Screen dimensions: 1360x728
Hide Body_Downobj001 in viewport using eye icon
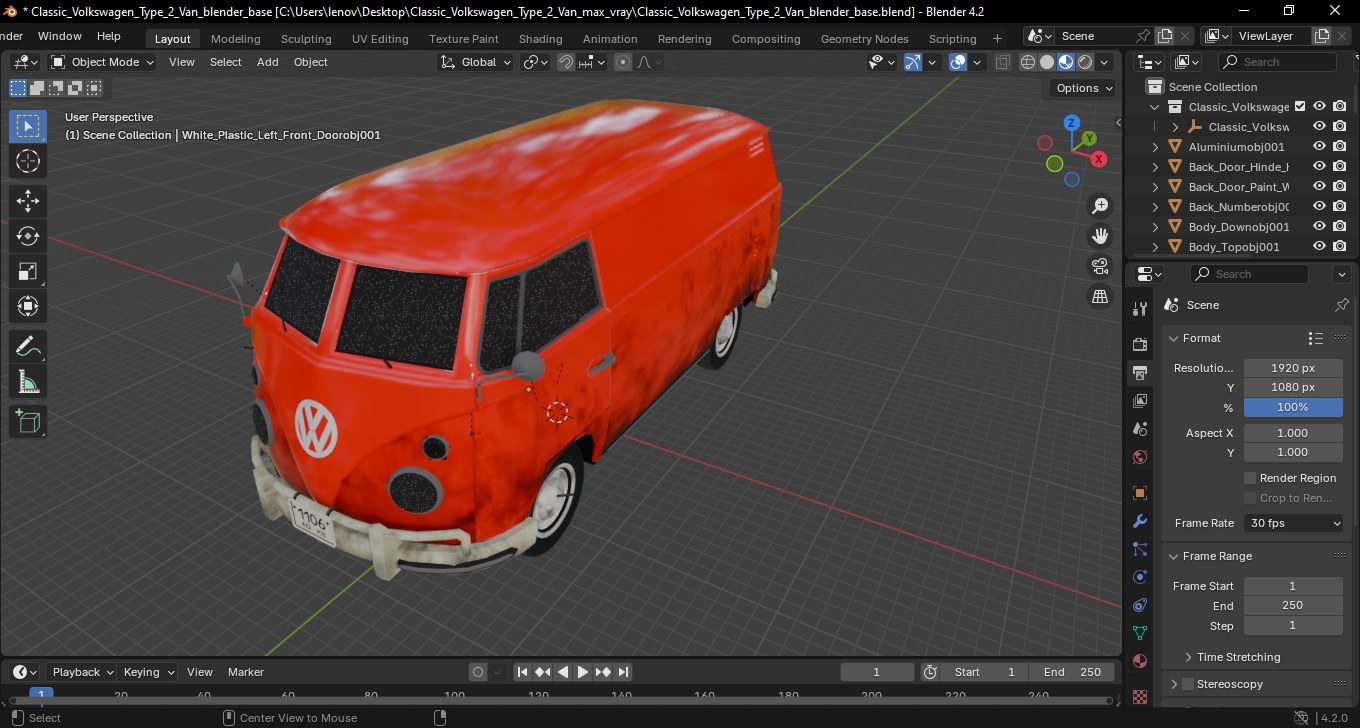[x=1319, y=227]
